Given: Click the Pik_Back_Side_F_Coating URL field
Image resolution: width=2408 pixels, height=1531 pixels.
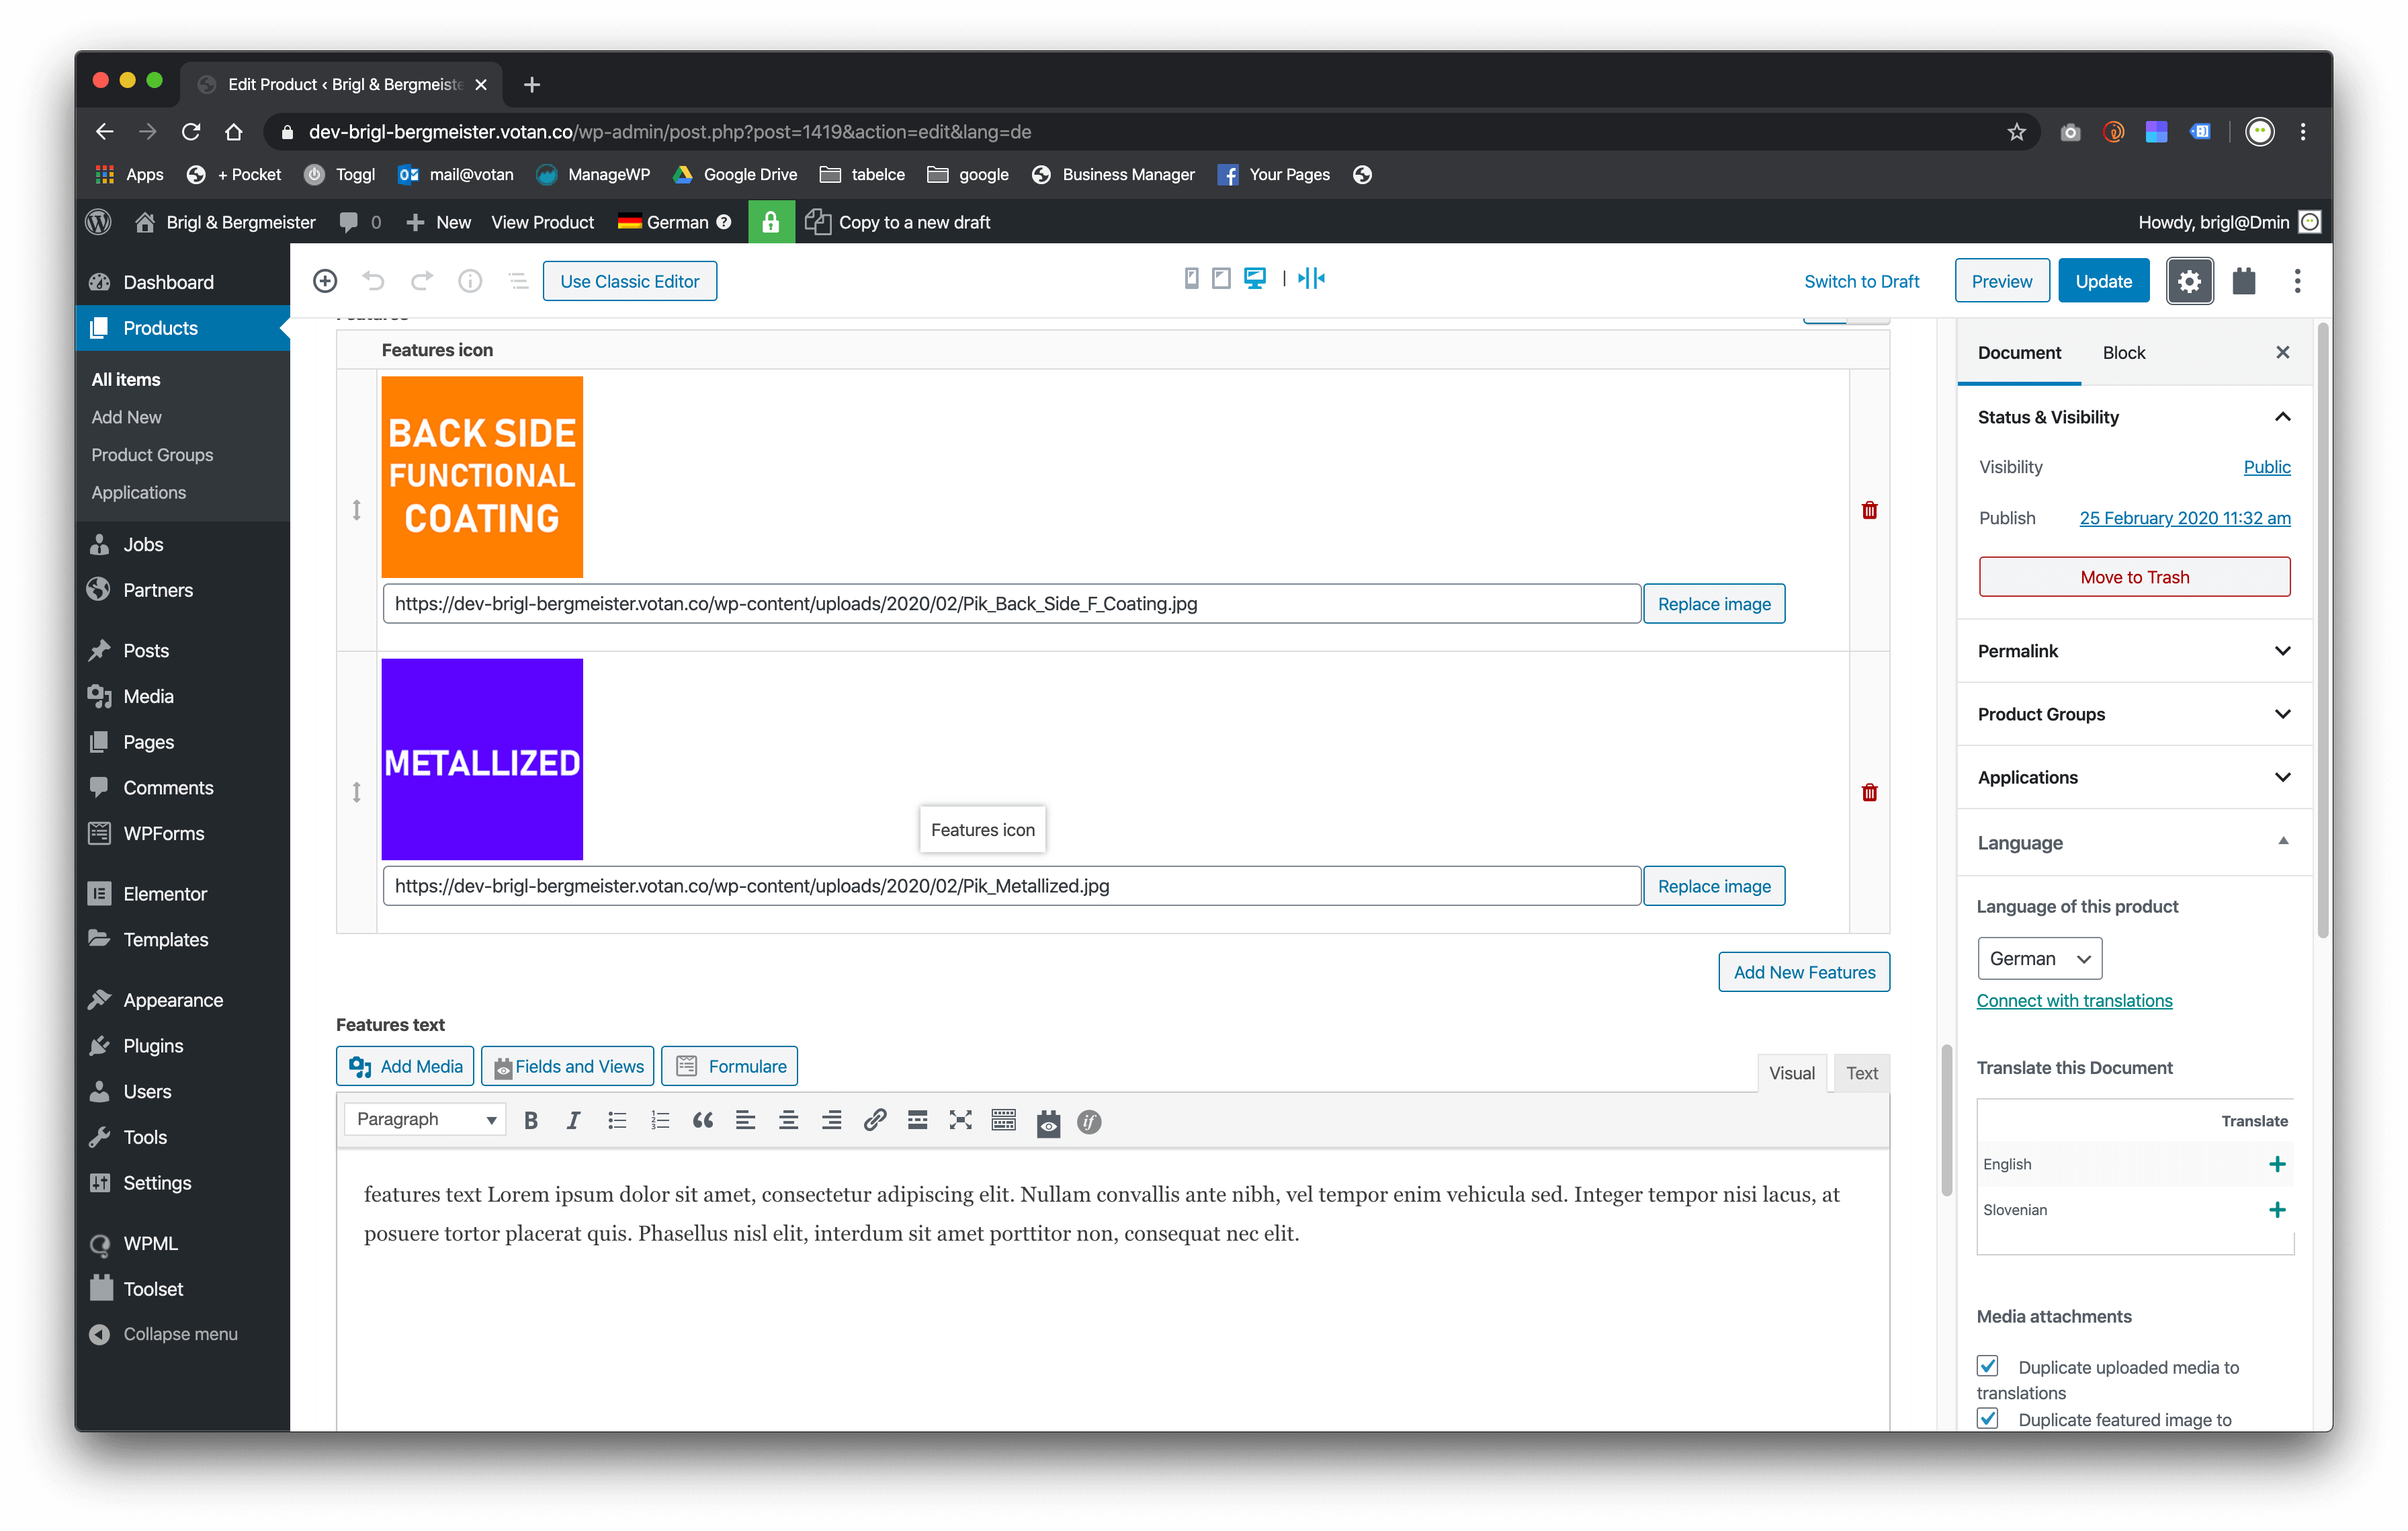Looking at the screenshot, I should tap(1011, 604).
